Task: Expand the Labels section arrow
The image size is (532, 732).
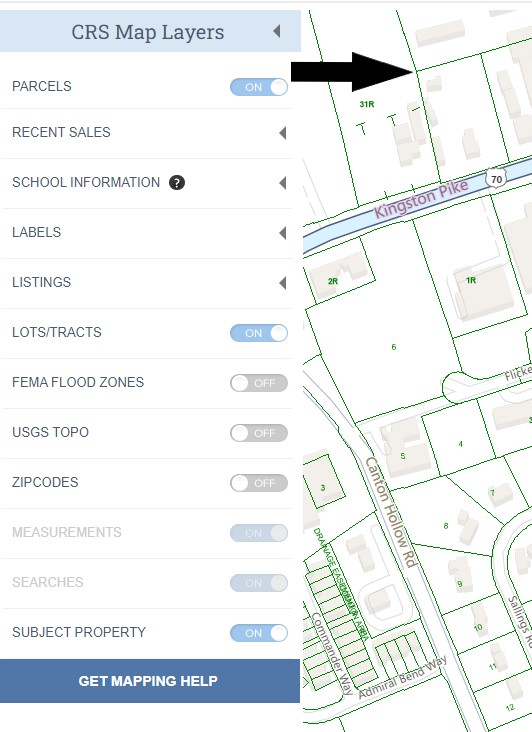Action: click(x=282, y=232)
